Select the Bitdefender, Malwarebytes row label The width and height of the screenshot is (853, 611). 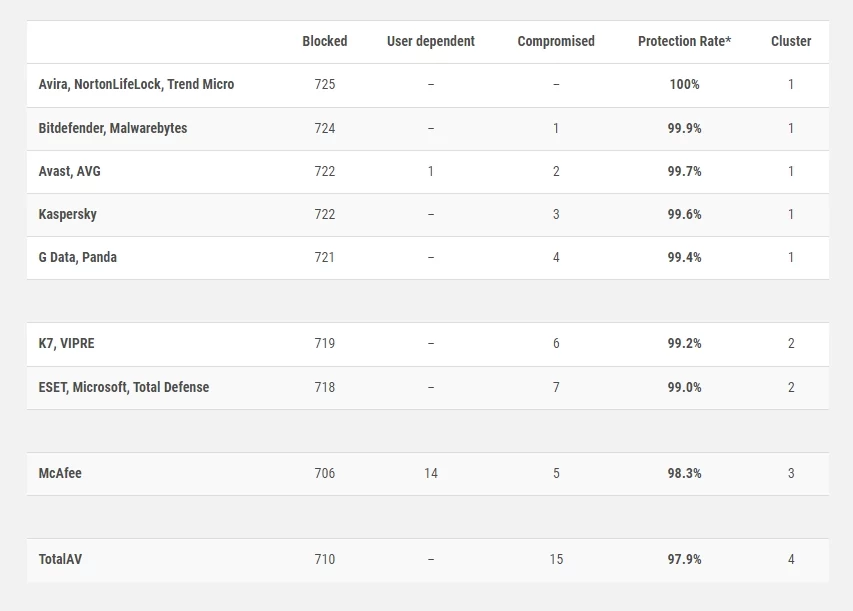pyautogui.click(x=113, y=128)
